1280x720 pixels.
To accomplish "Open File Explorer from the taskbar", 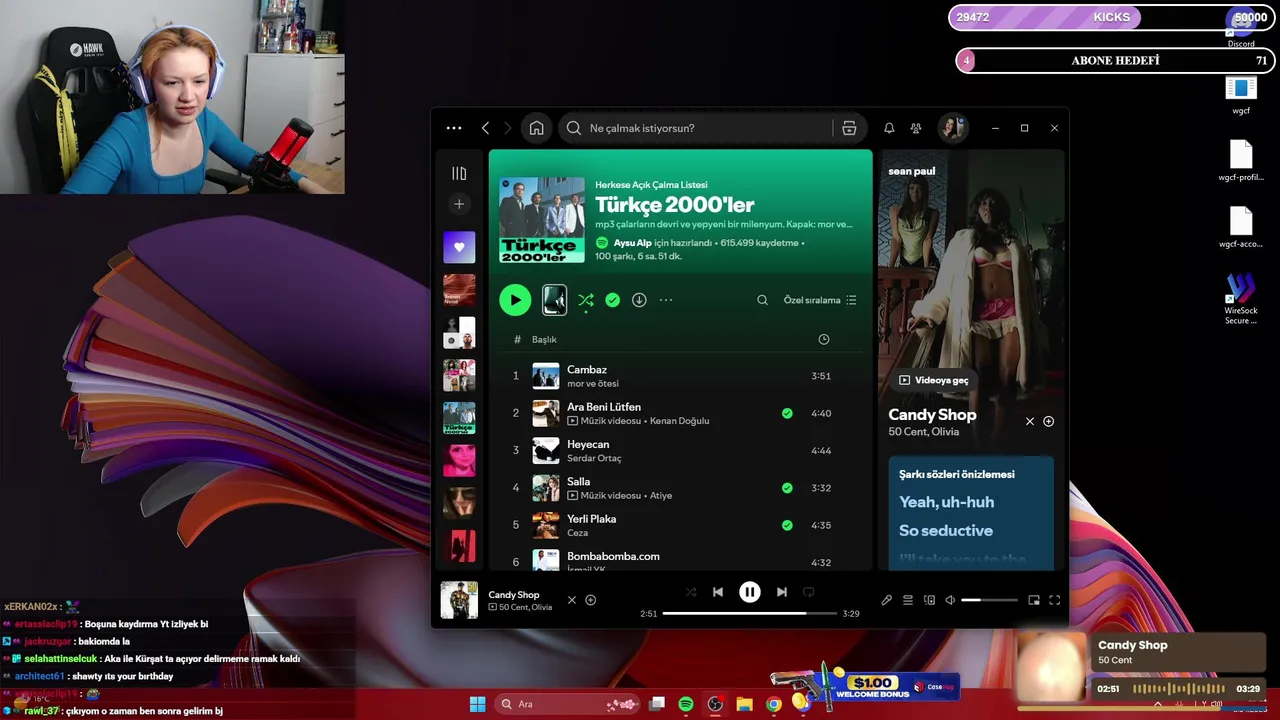I will pyautogui.click(x=744, y=704).
